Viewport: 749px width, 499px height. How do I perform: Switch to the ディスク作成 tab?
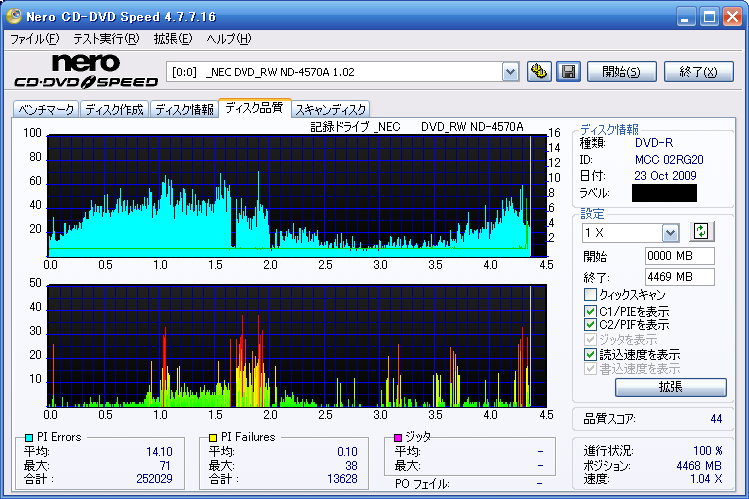coord(115,109)
